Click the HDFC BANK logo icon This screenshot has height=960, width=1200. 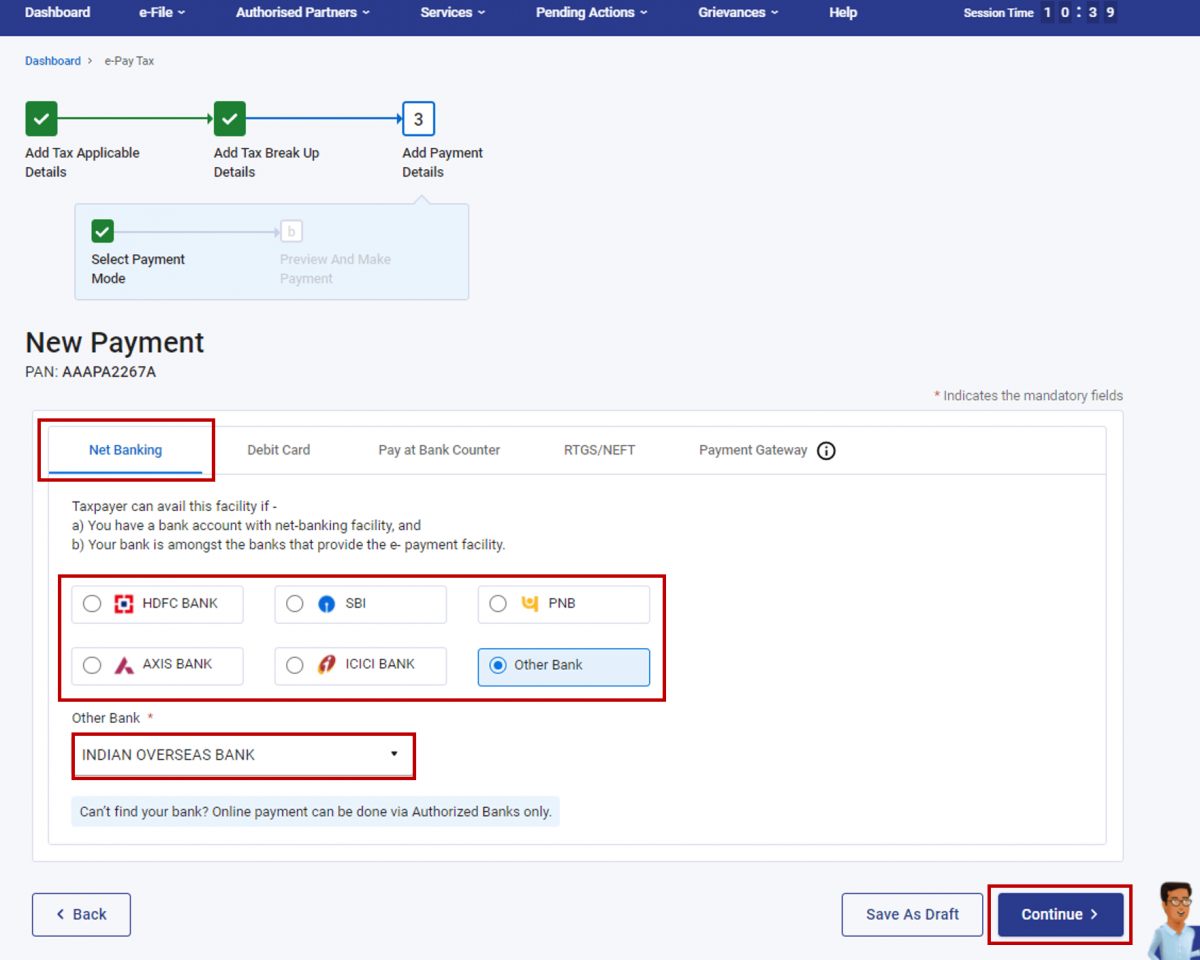coord(123,603)
